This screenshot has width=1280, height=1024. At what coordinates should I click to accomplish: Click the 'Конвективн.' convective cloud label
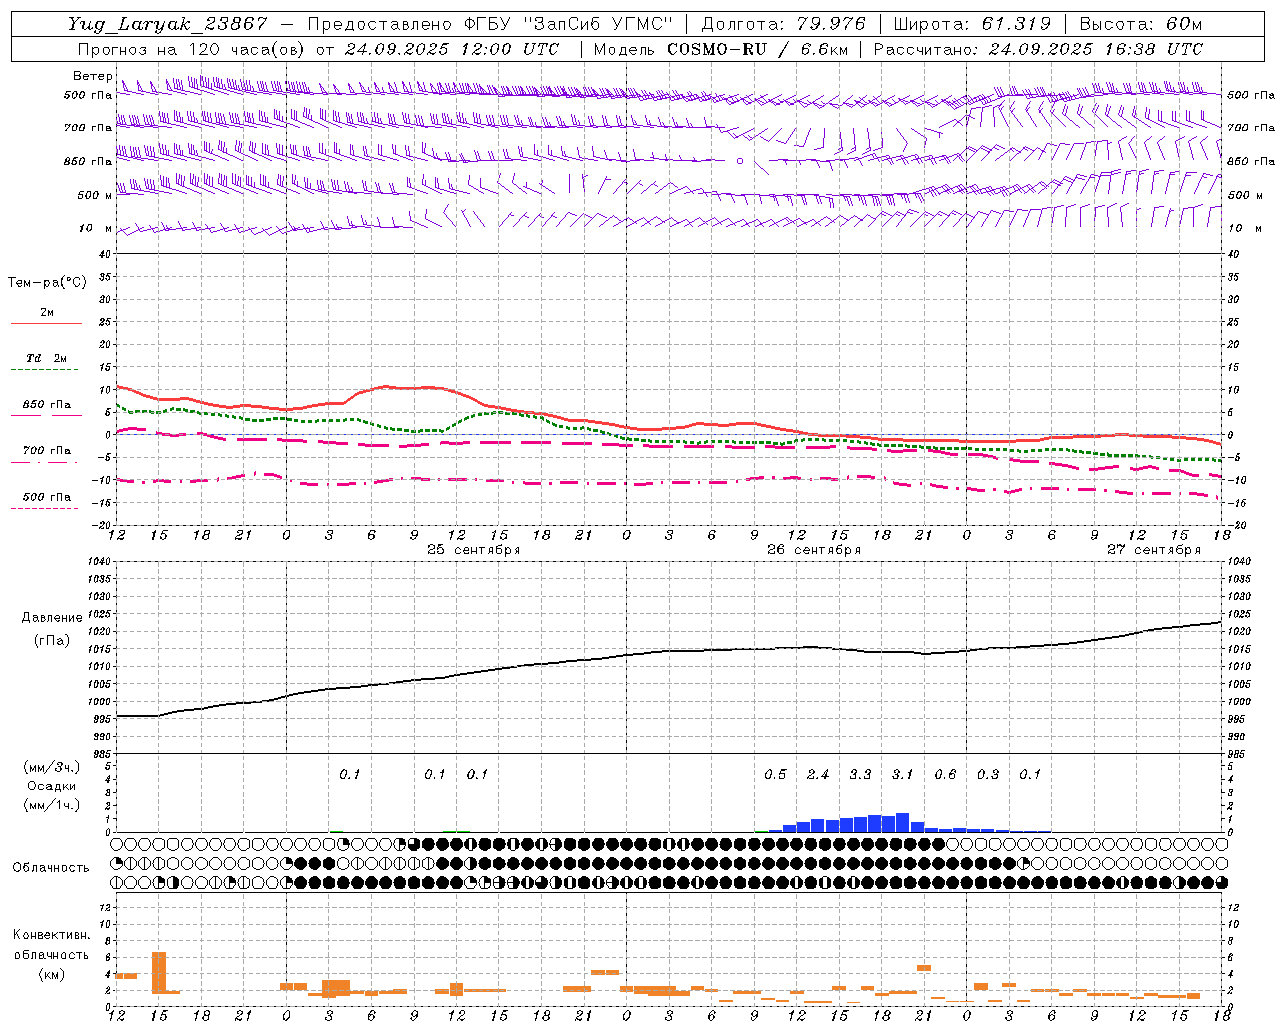pos(51,935)
